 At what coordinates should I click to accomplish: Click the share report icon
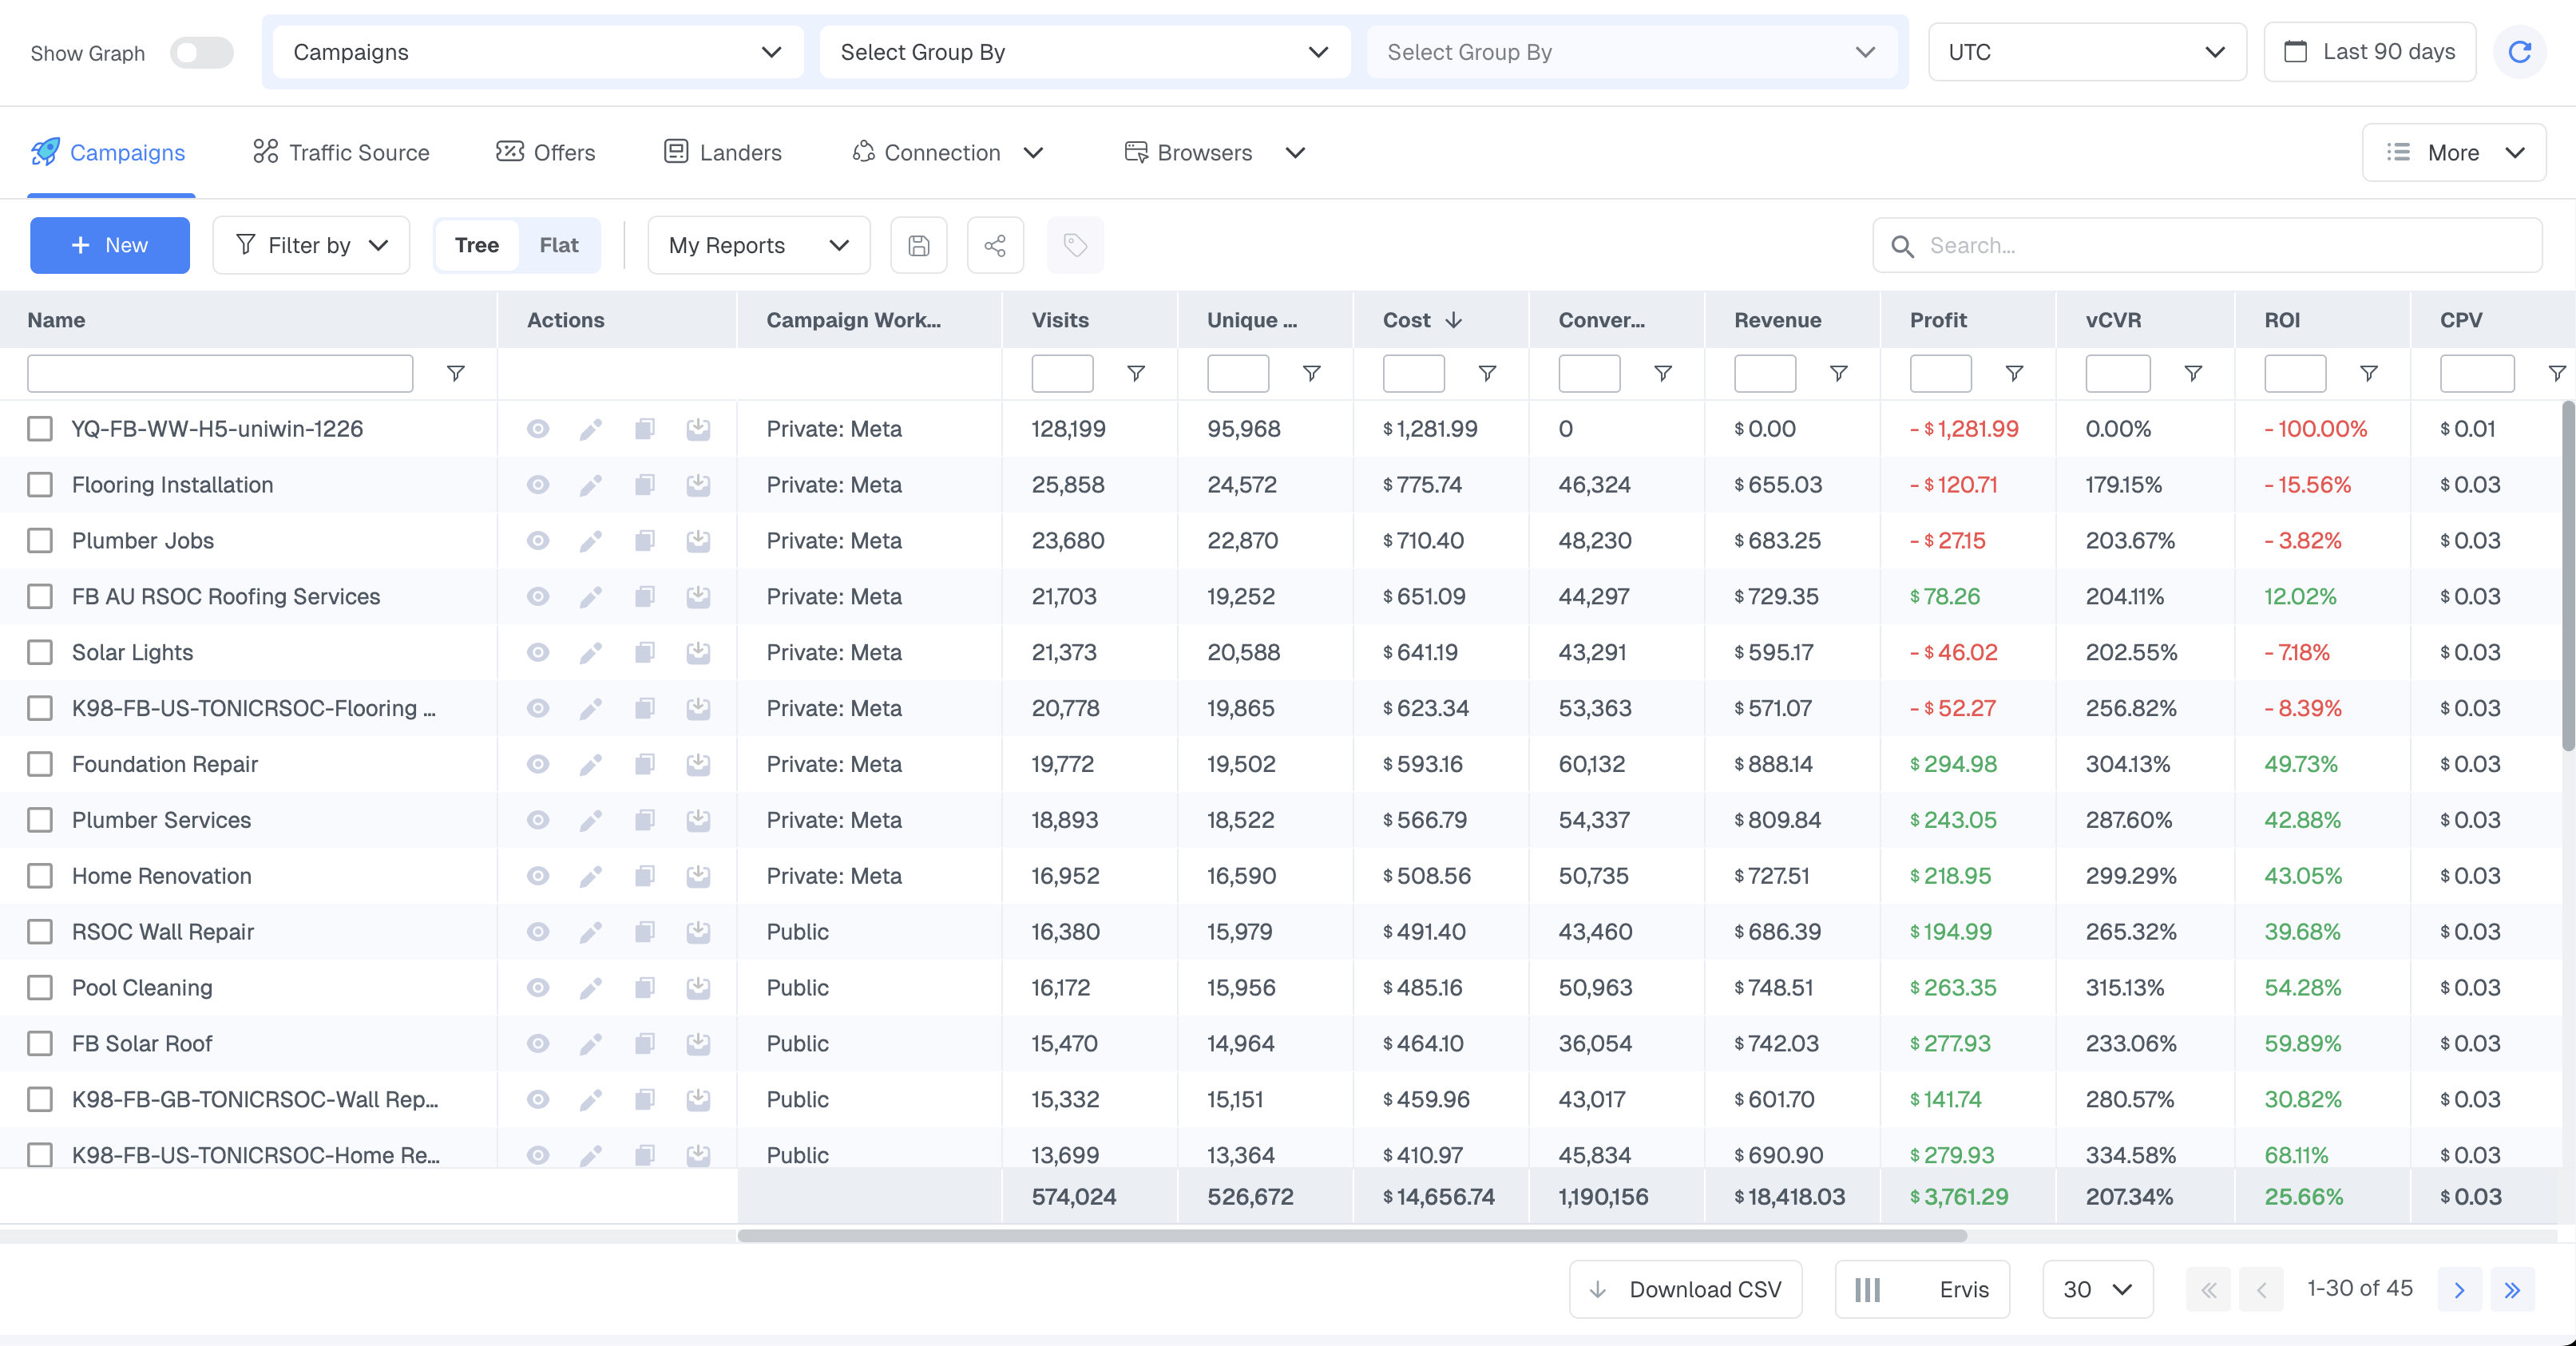994,245
